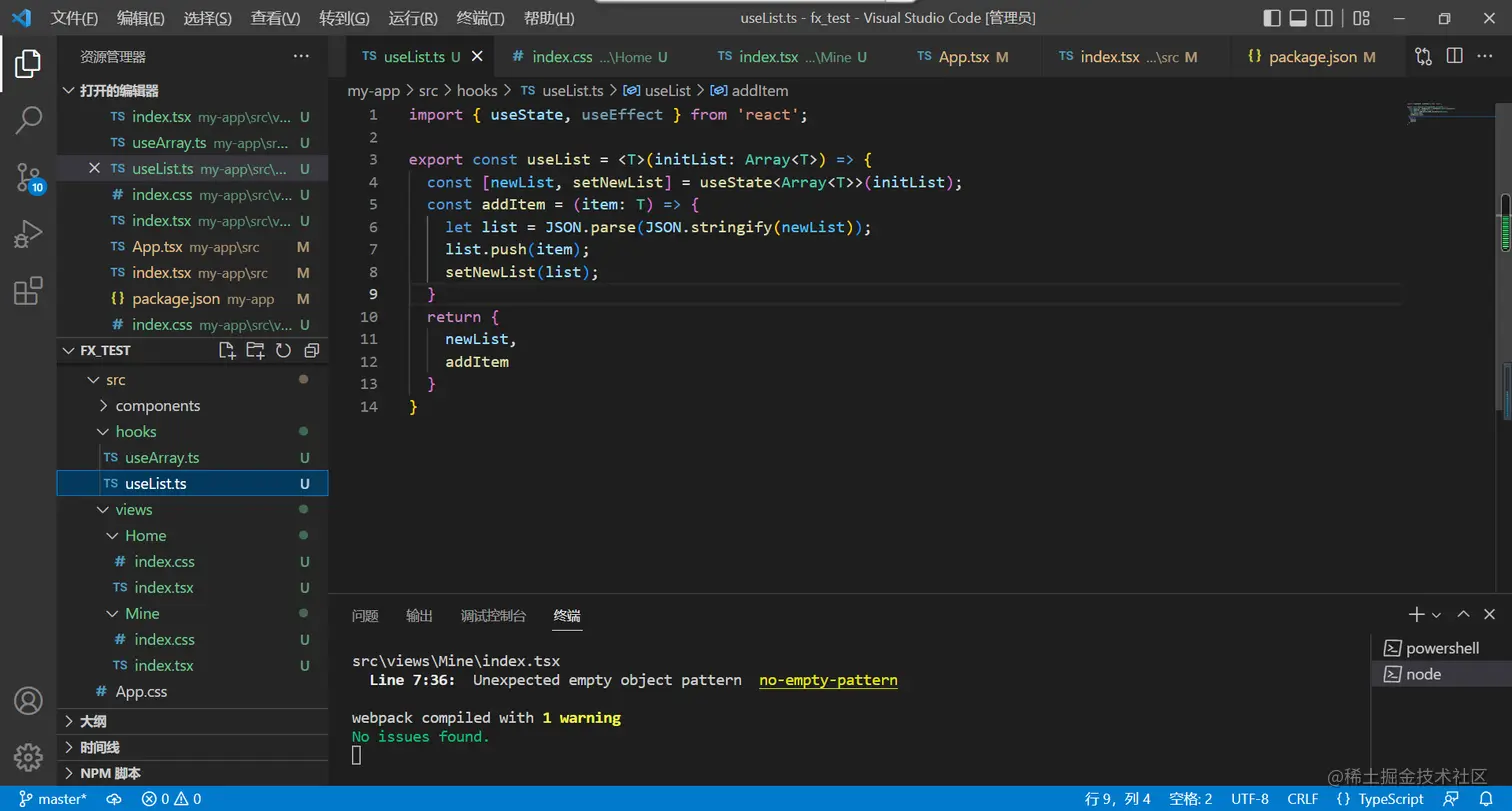Open editor more actions menu
This screenshot has width=1512, height=811.
pyautogui.click(x=1487, y=57)
